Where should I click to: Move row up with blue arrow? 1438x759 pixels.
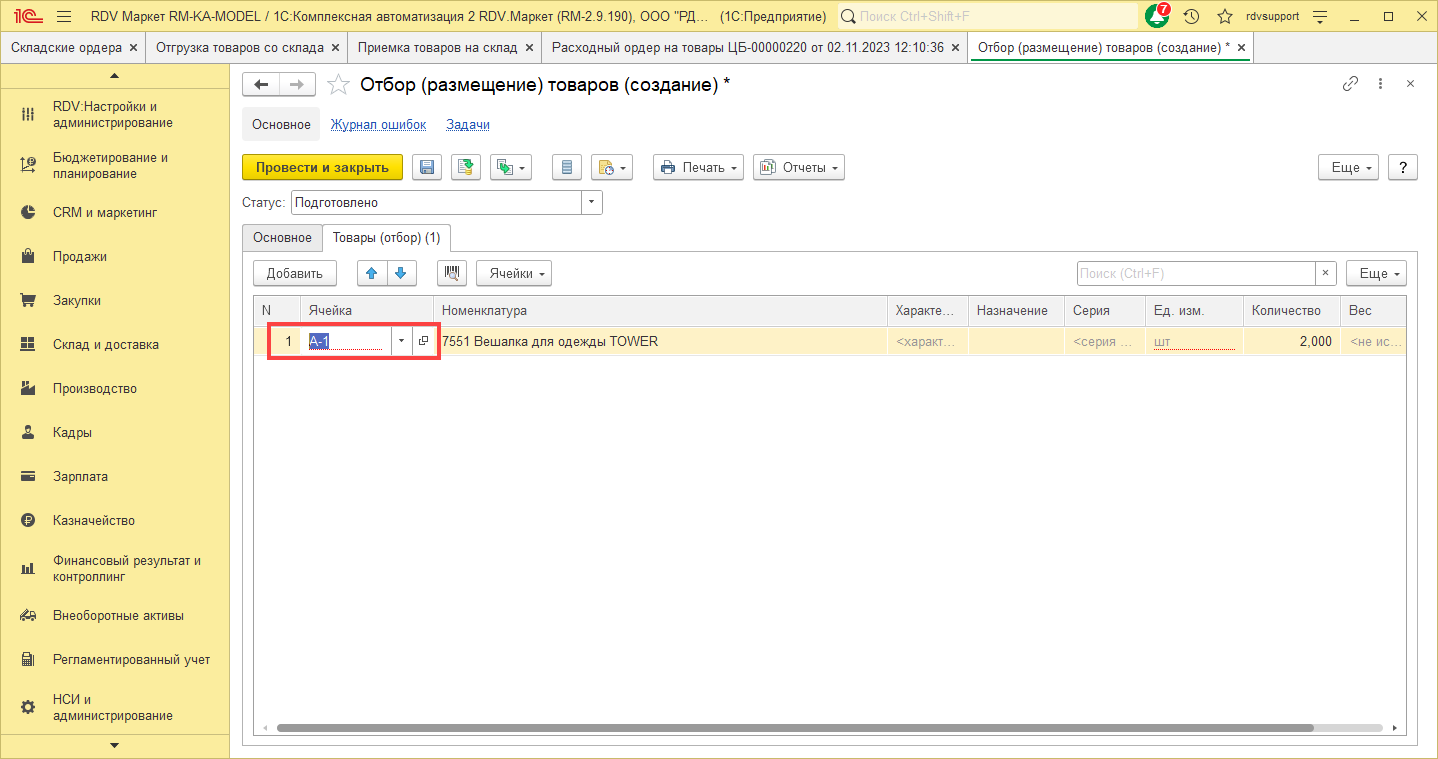(x=372, y=273)
